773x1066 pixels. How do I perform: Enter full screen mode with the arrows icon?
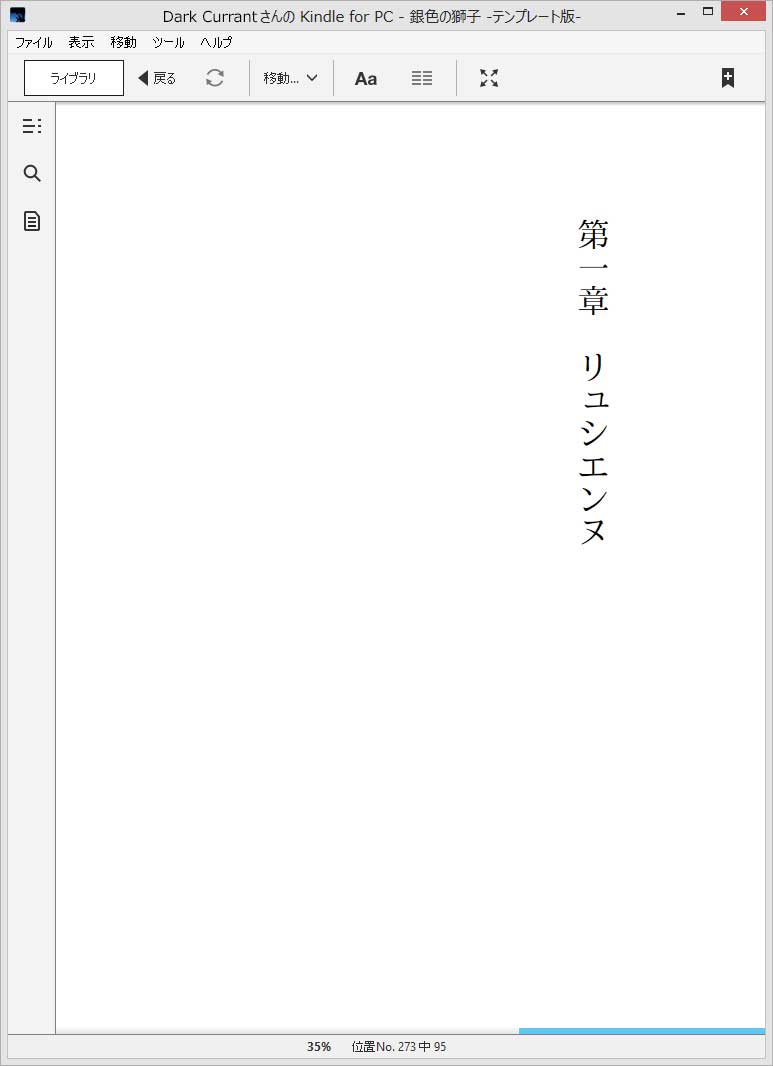(489, 78)
